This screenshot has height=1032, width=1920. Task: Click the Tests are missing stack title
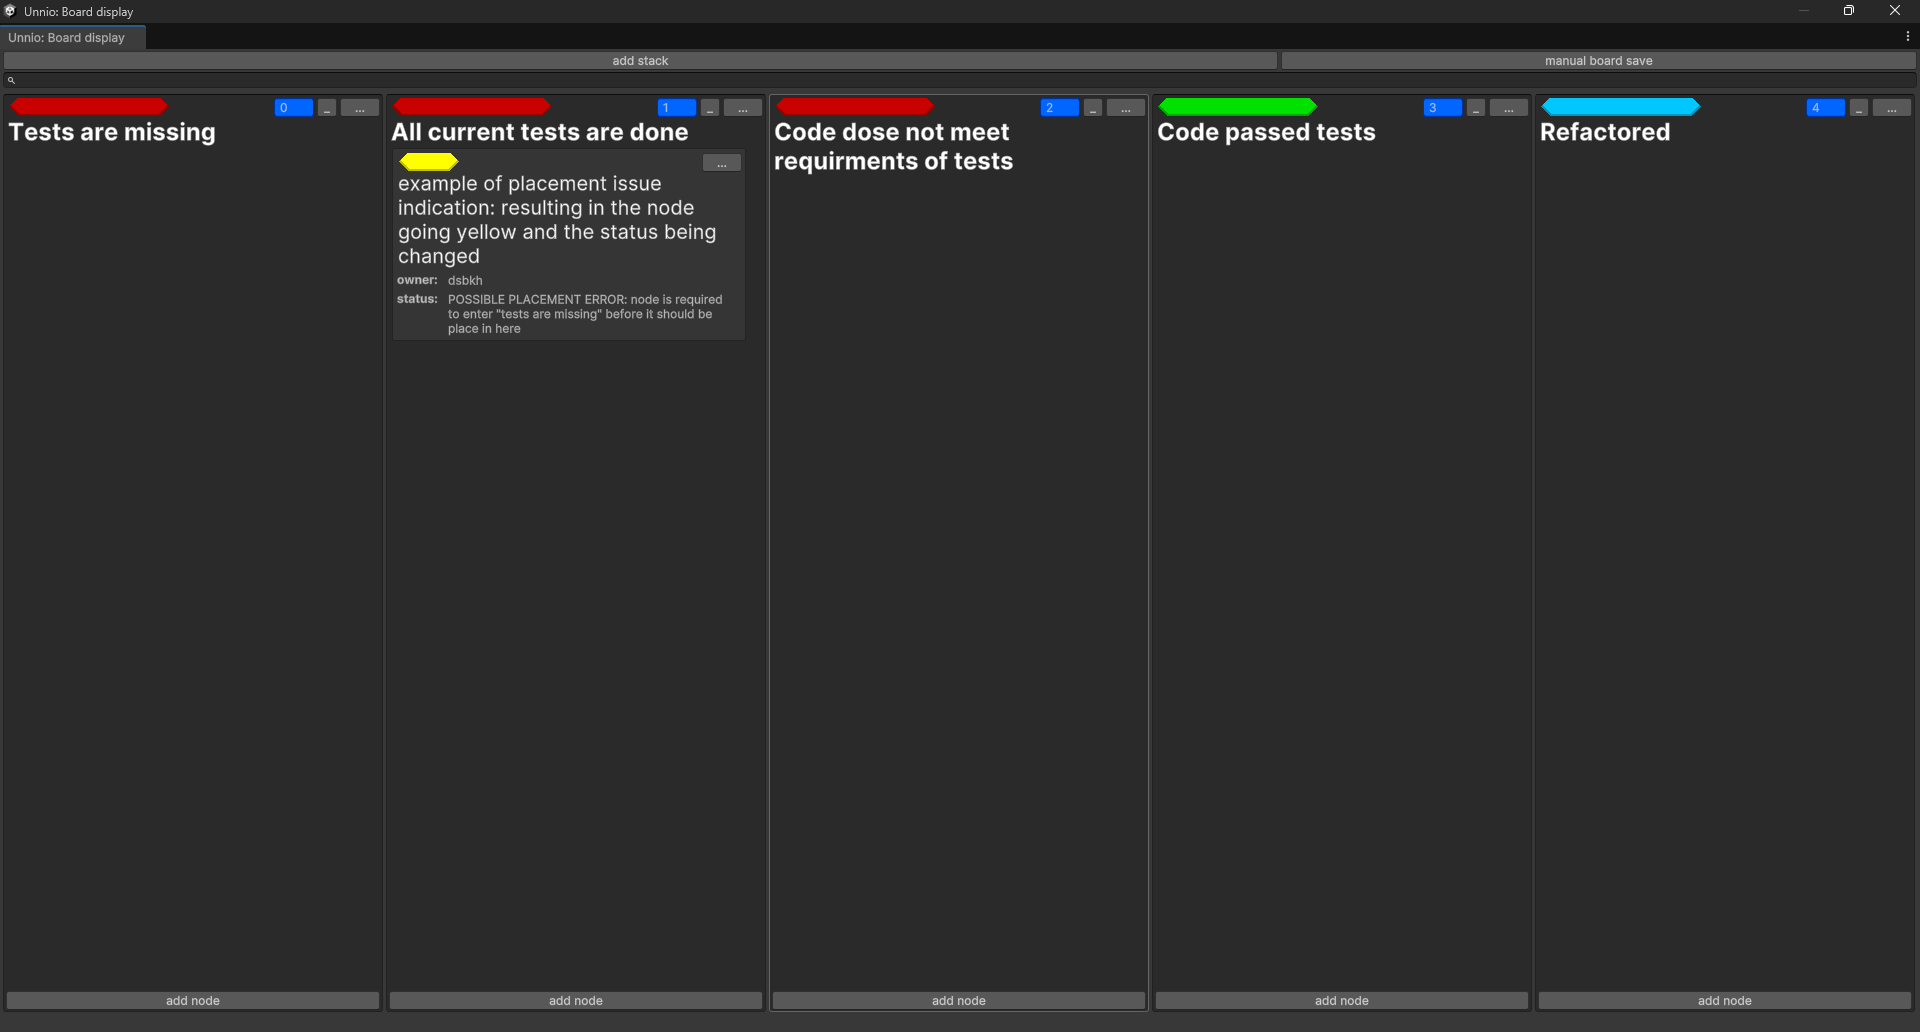pos(112,132)
